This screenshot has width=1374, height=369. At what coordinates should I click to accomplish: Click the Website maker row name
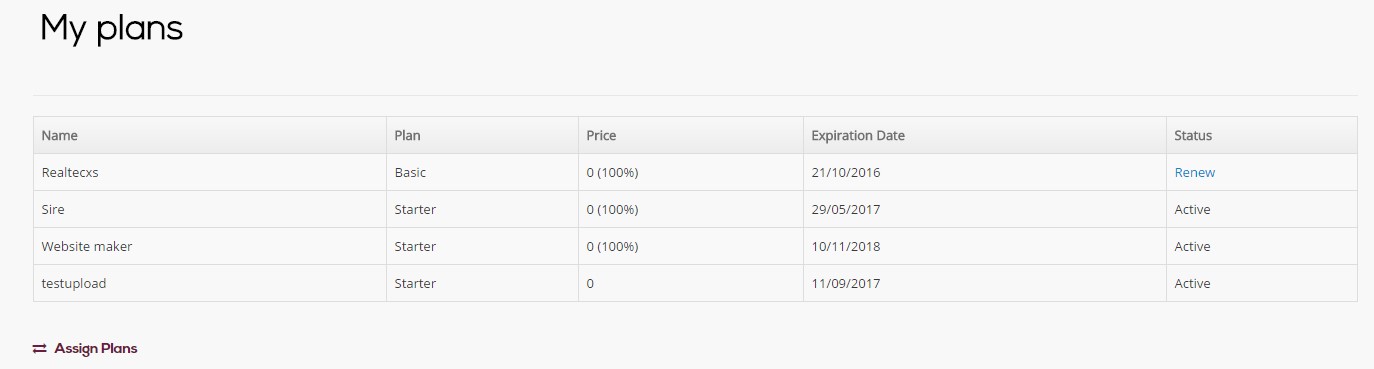pyautogui.click(x=87, y=247)
